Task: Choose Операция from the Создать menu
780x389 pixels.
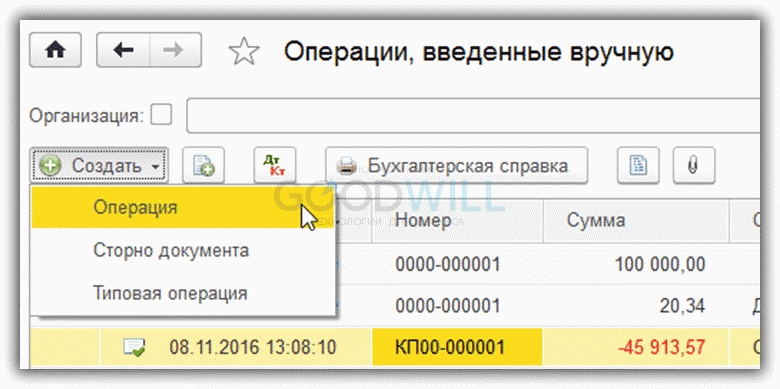Action: tap(183, 207)
